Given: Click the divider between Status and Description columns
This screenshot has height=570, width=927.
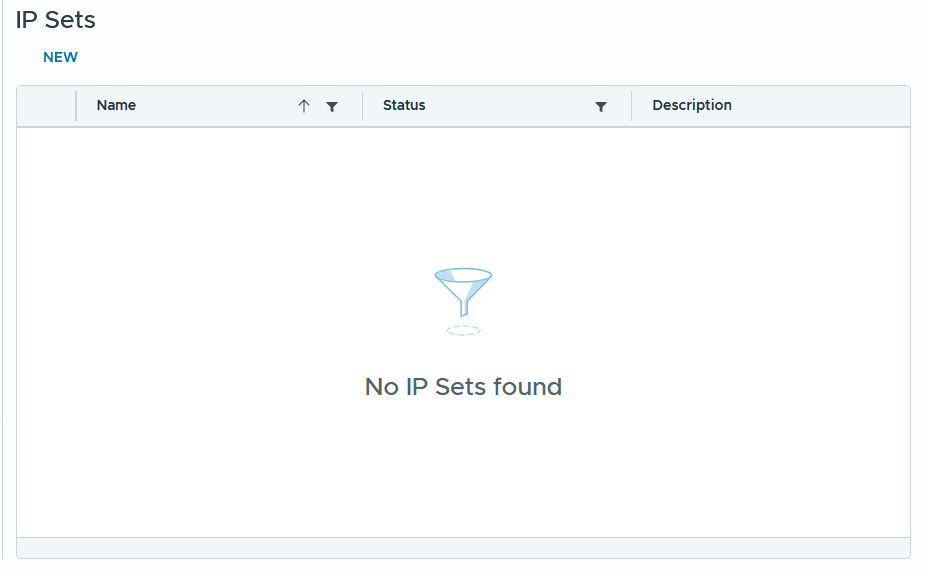Looking at the screenshot, I should click(631, 106).
